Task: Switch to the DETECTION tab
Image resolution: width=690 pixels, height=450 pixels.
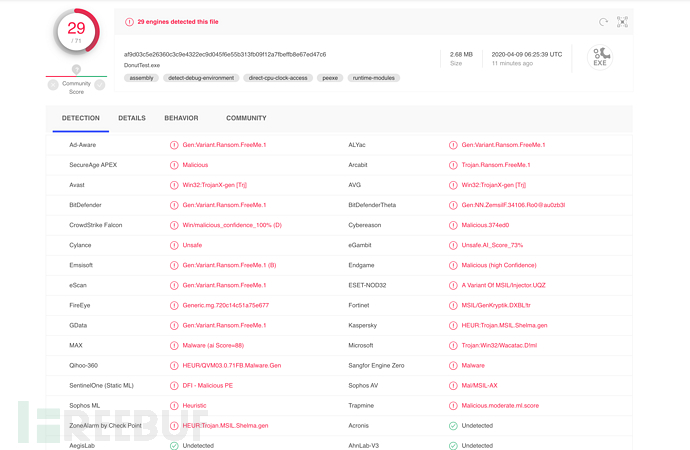Action: click(81, 118)
